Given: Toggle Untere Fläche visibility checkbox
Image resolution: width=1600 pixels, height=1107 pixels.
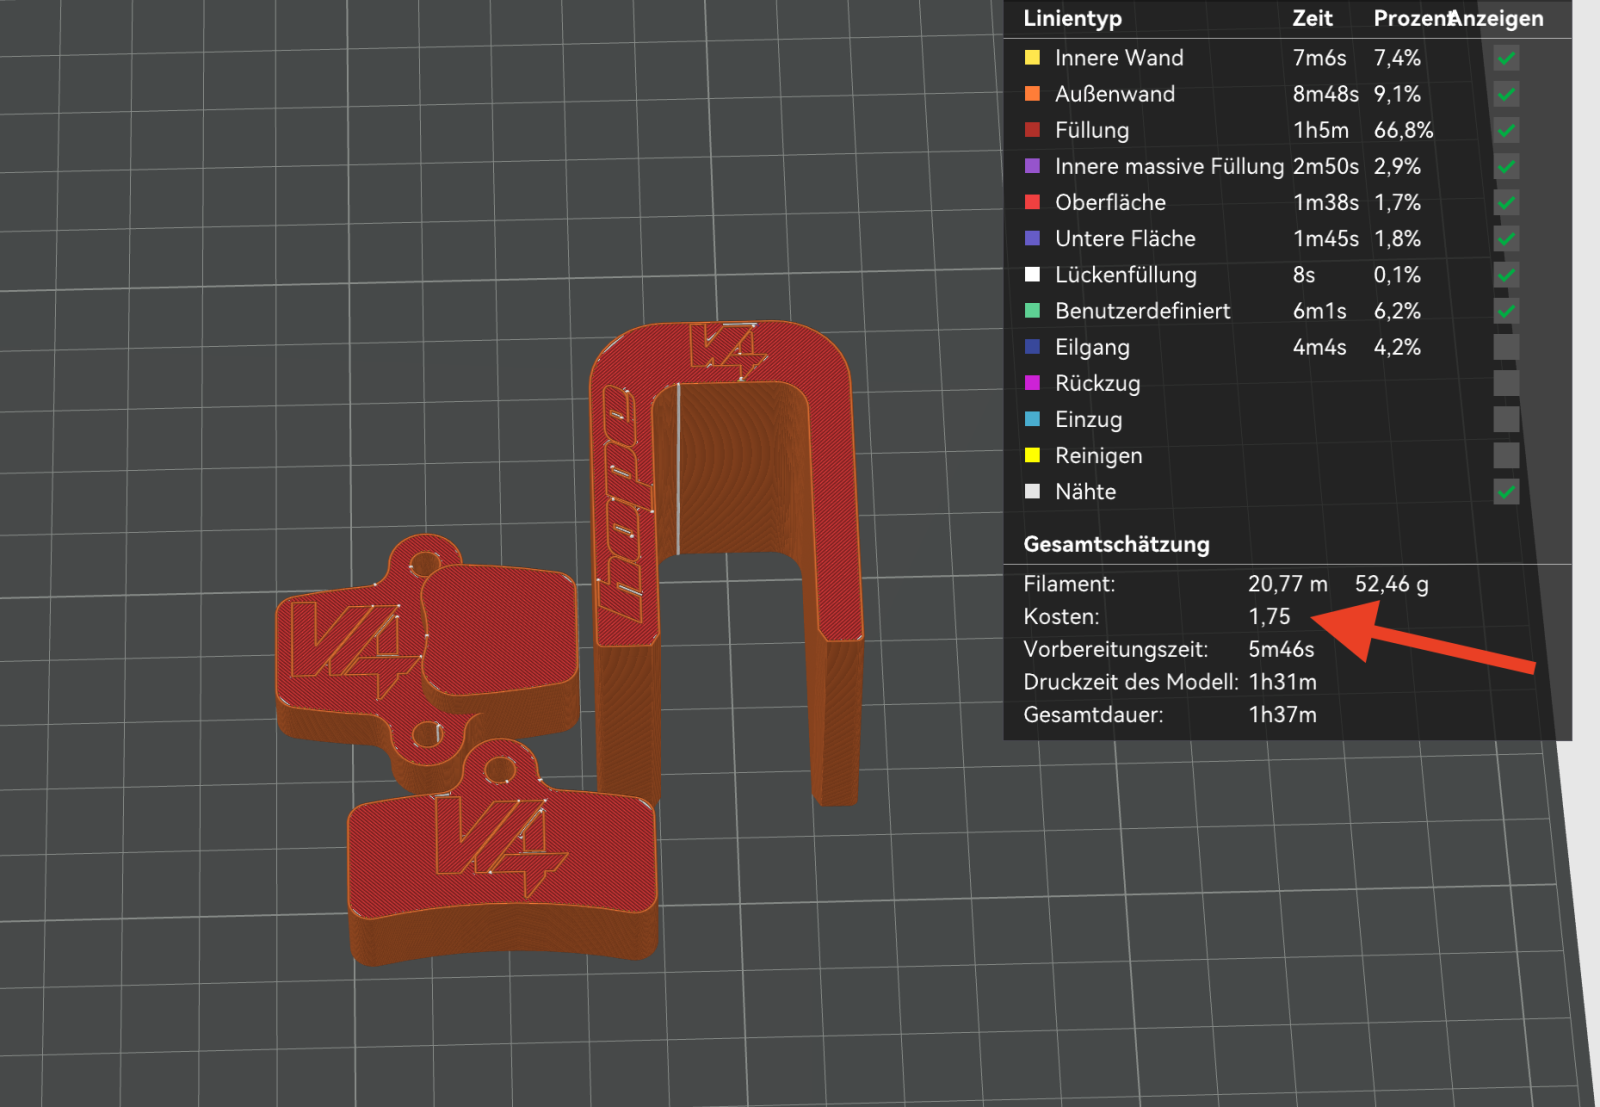Looking at the screenshot, I should pos(1506,238).
